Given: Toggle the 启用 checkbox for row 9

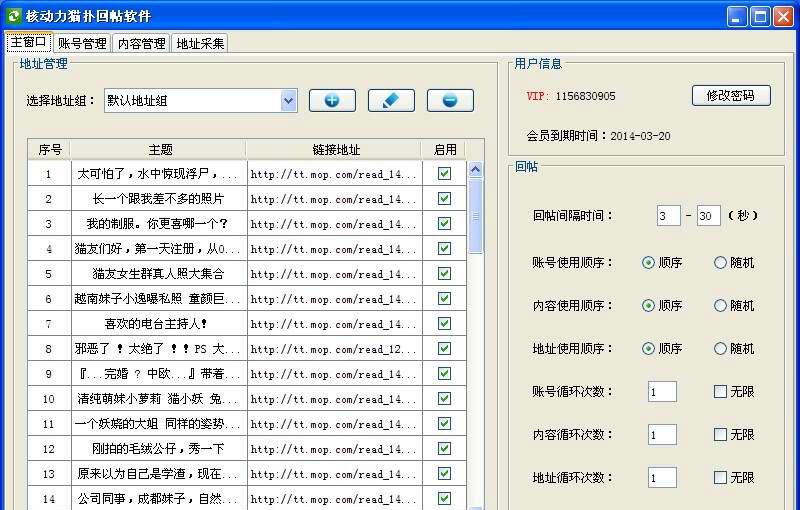Looking at the screenshot, I should click(444, 374).
